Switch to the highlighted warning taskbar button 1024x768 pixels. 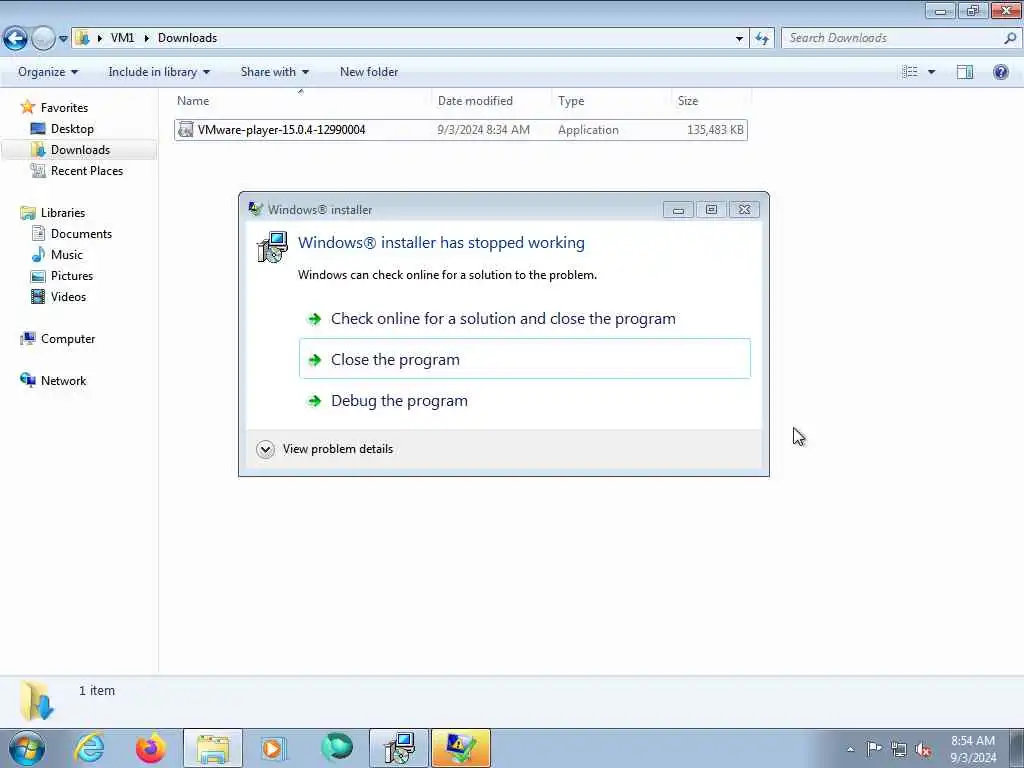click(x=460, y=748)
